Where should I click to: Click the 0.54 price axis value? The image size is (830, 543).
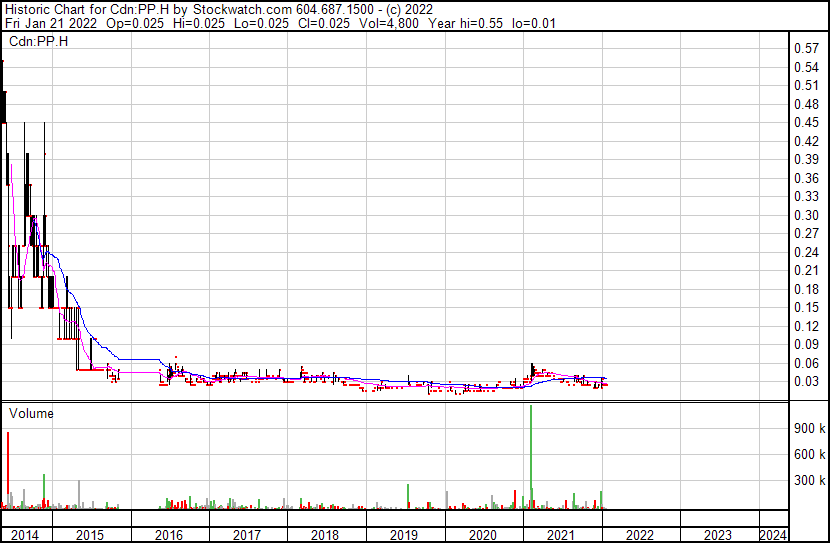tap(807, 67)
